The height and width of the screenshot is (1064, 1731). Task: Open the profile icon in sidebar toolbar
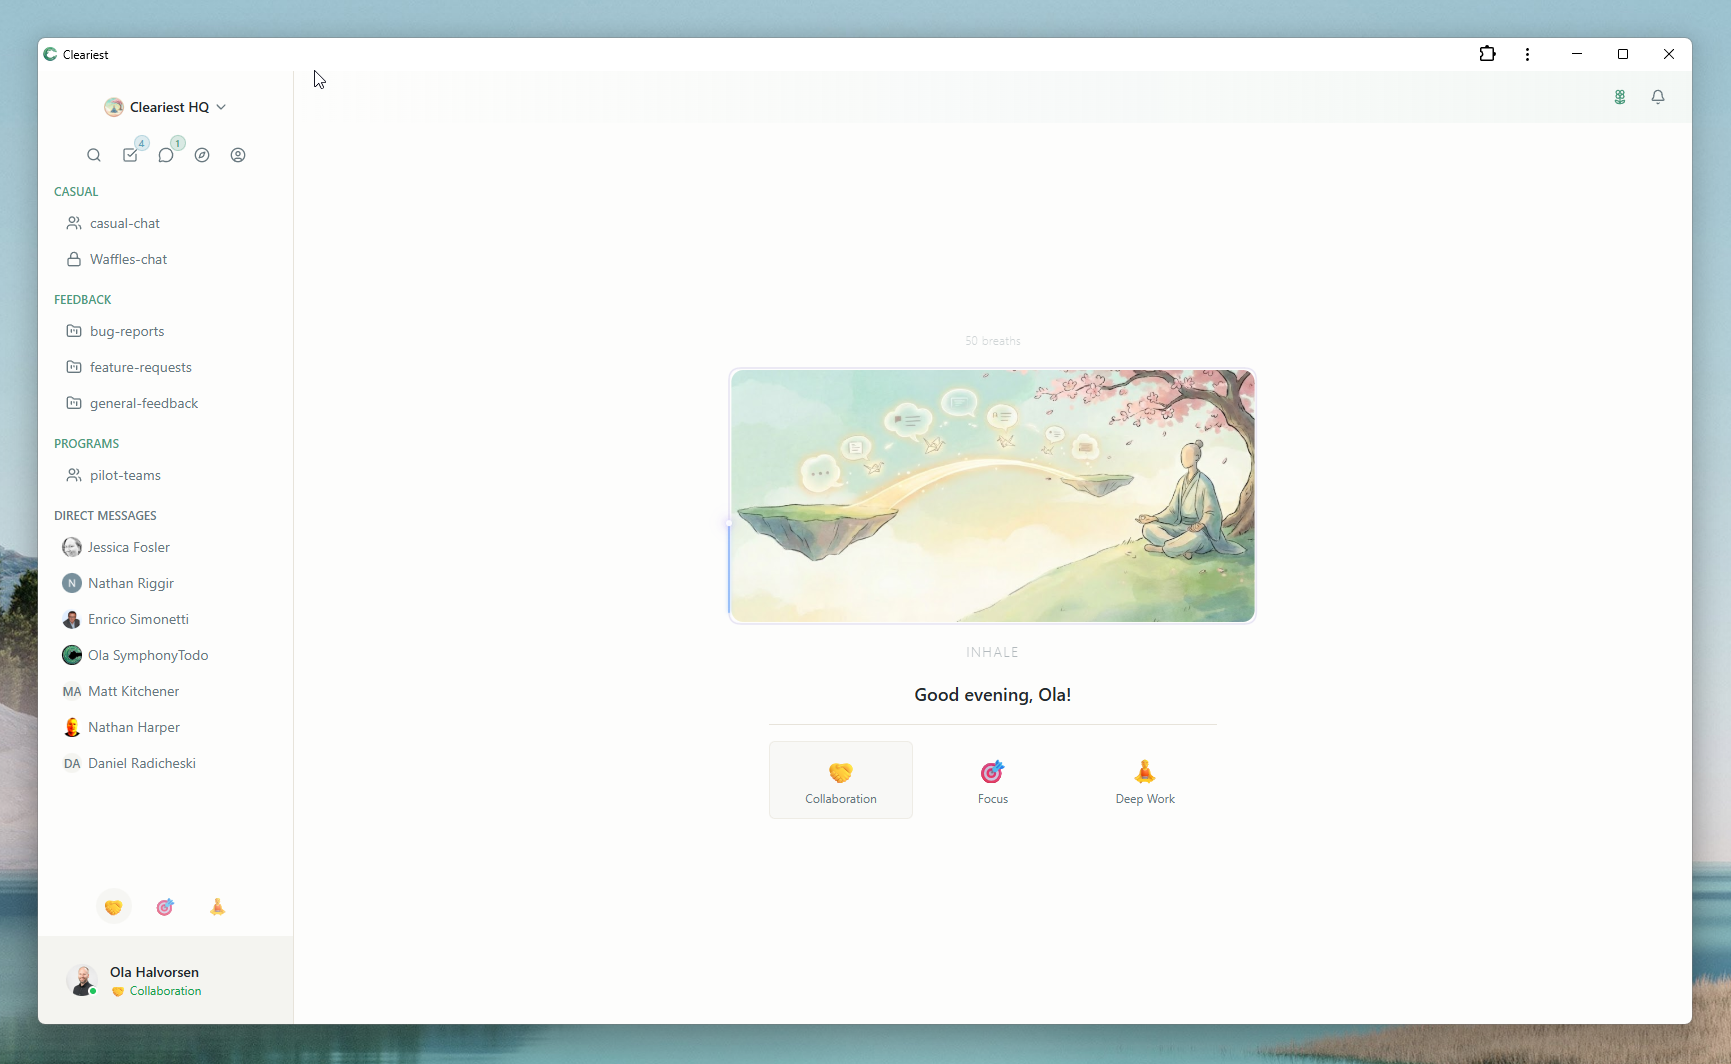(x=238, y=155)
